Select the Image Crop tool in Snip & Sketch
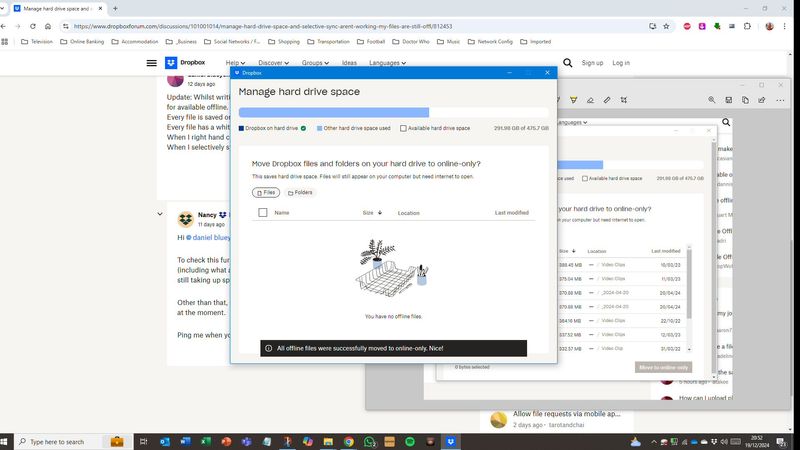The image size is (800, 450). [x=624, y=100]
